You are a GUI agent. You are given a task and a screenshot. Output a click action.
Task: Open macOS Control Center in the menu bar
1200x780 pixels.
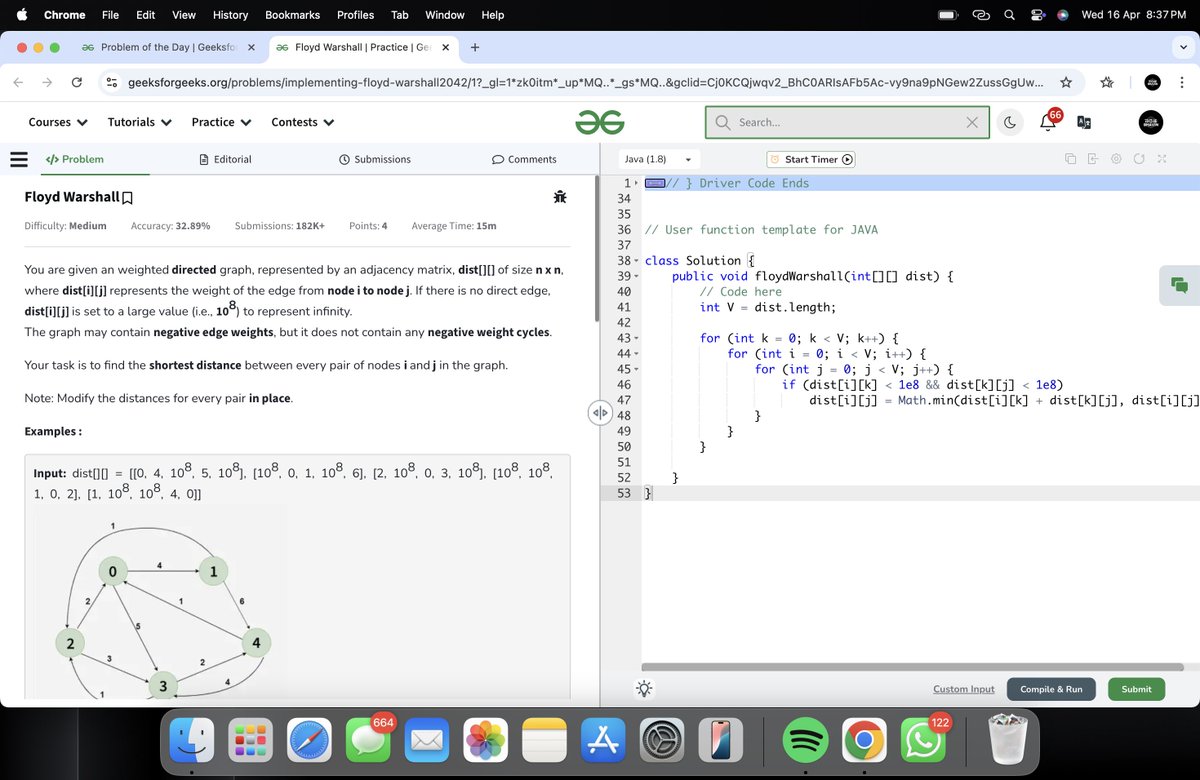pos(1037,15)
